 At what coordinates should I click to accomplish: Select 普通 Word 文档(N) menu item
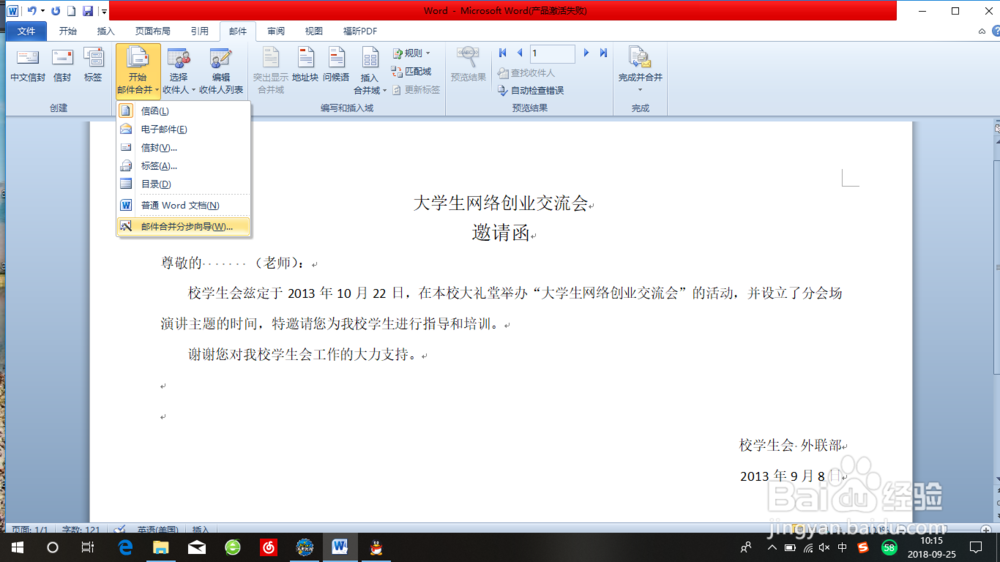pyautogui.click(x=184, y=205)
